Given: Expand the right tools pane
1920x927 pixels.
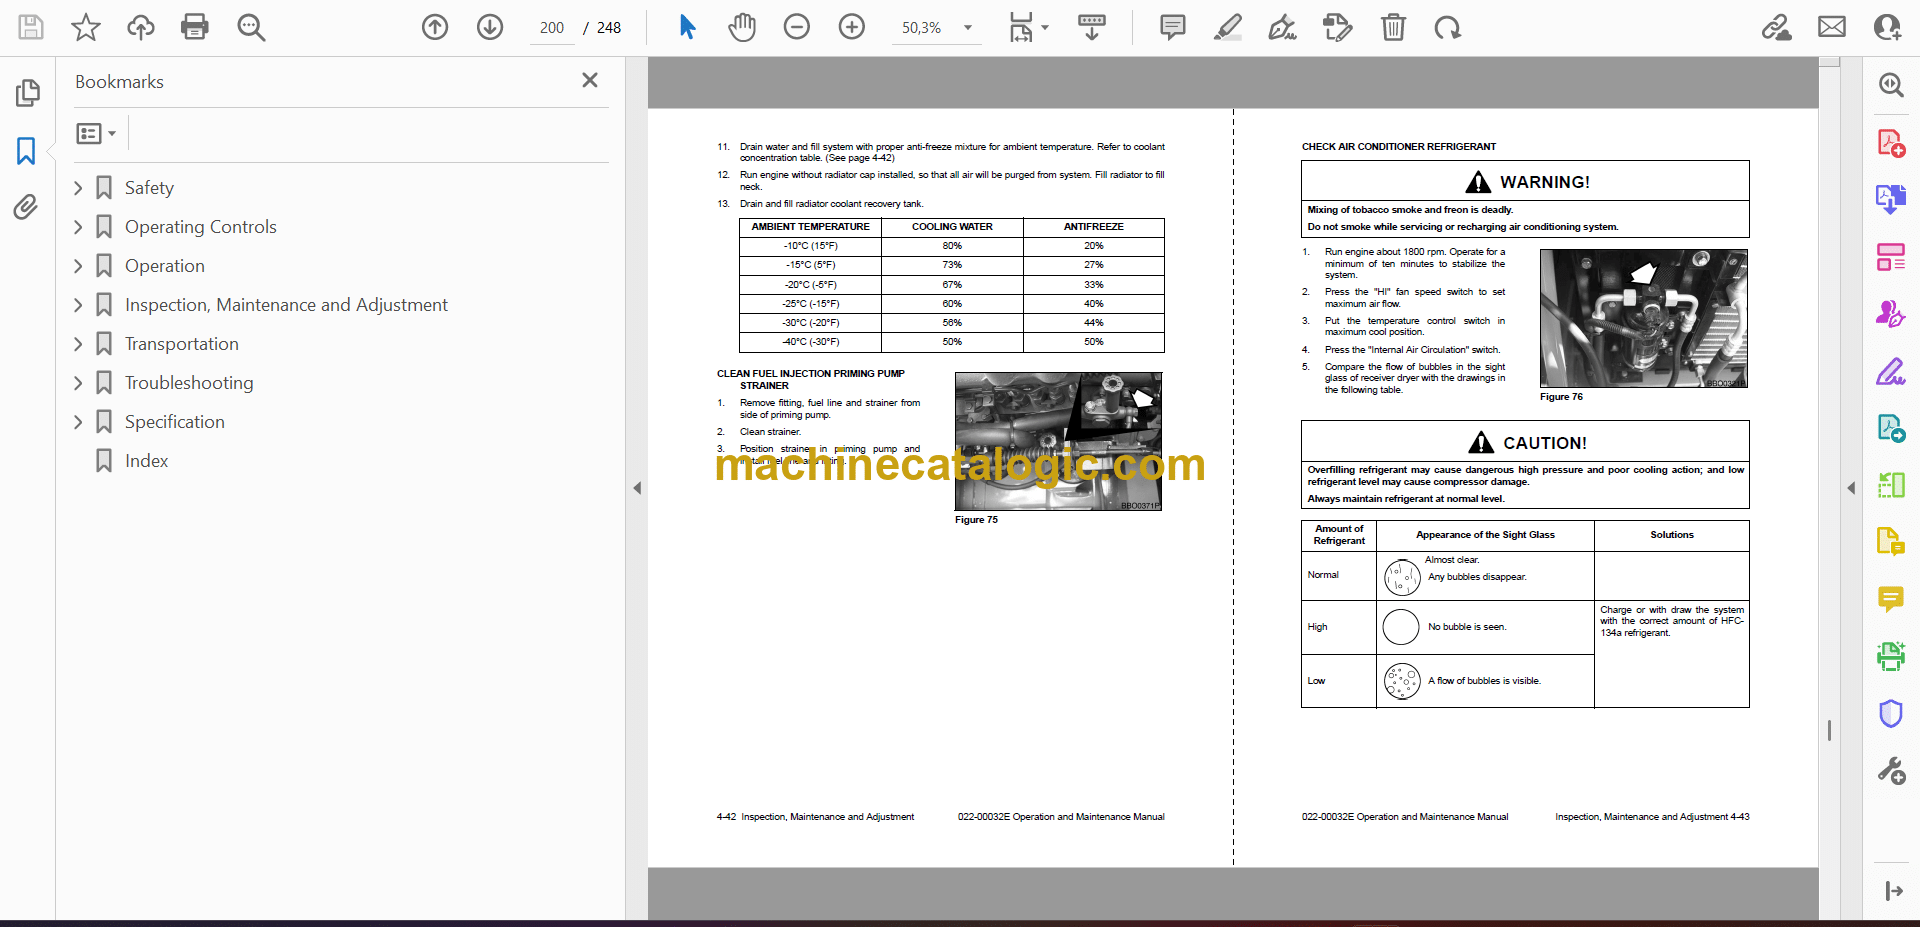Looking at the screenshot, I should coord(1893,891).
